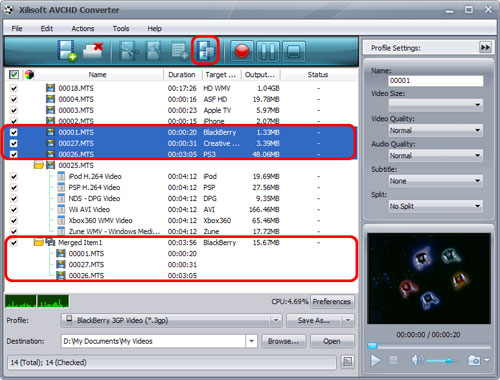500x380 pixels.
Task: Open the Video Size dropdown
Action: pos(436,105)
